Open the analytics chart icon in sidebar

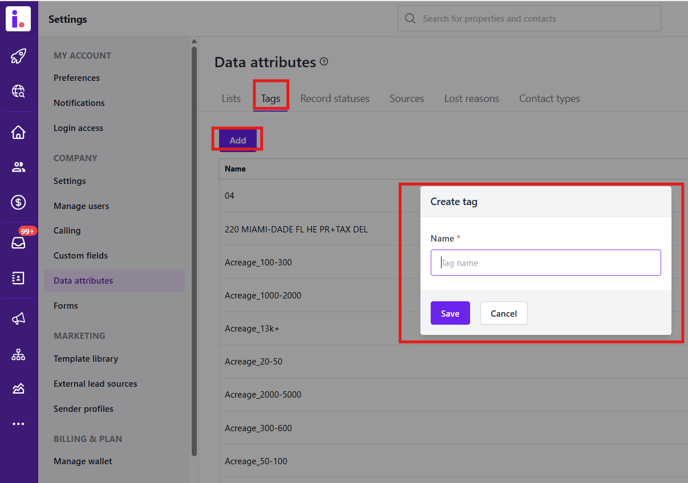point(18,389)
